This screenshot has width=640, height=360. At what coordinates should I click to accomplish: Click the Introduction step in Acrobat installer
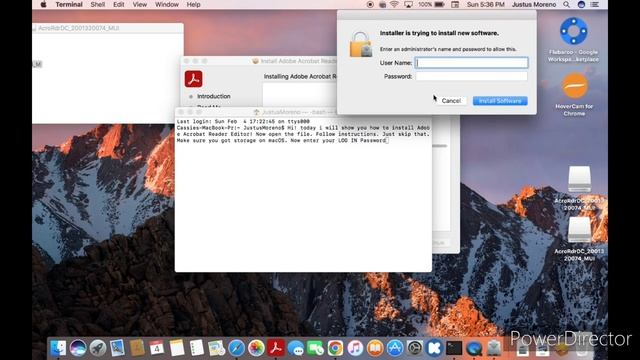213,96
